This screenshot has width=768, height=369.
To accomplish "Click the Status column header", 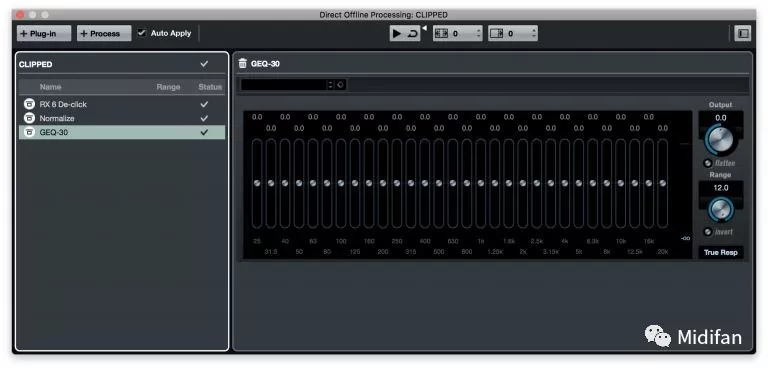I will click(x=210, y=87).
